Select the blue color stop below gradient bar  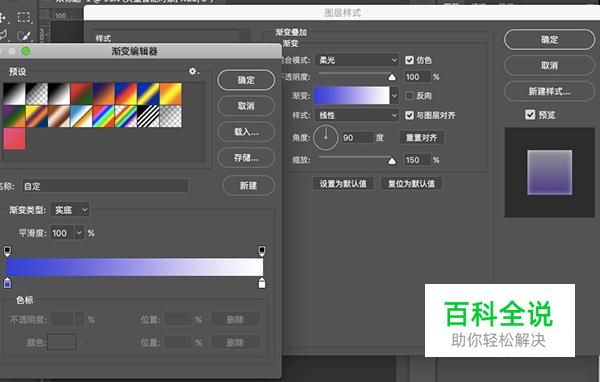point(7,283)
